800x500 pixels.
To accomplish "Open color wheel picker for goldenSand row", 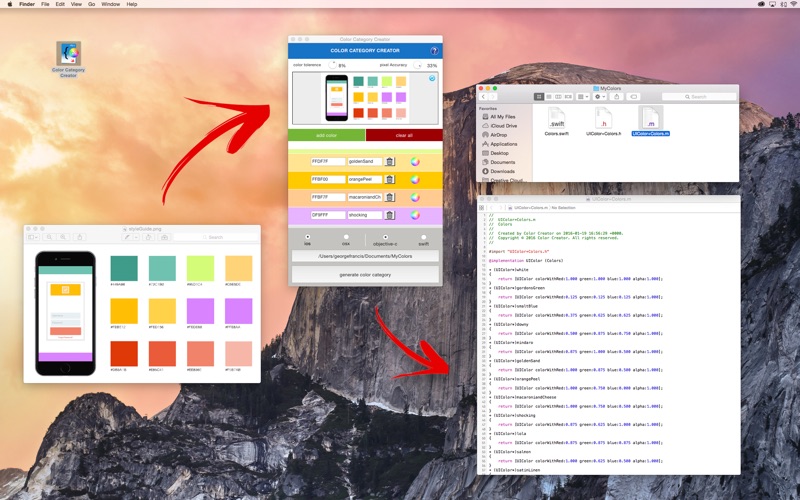I will 415,162.
